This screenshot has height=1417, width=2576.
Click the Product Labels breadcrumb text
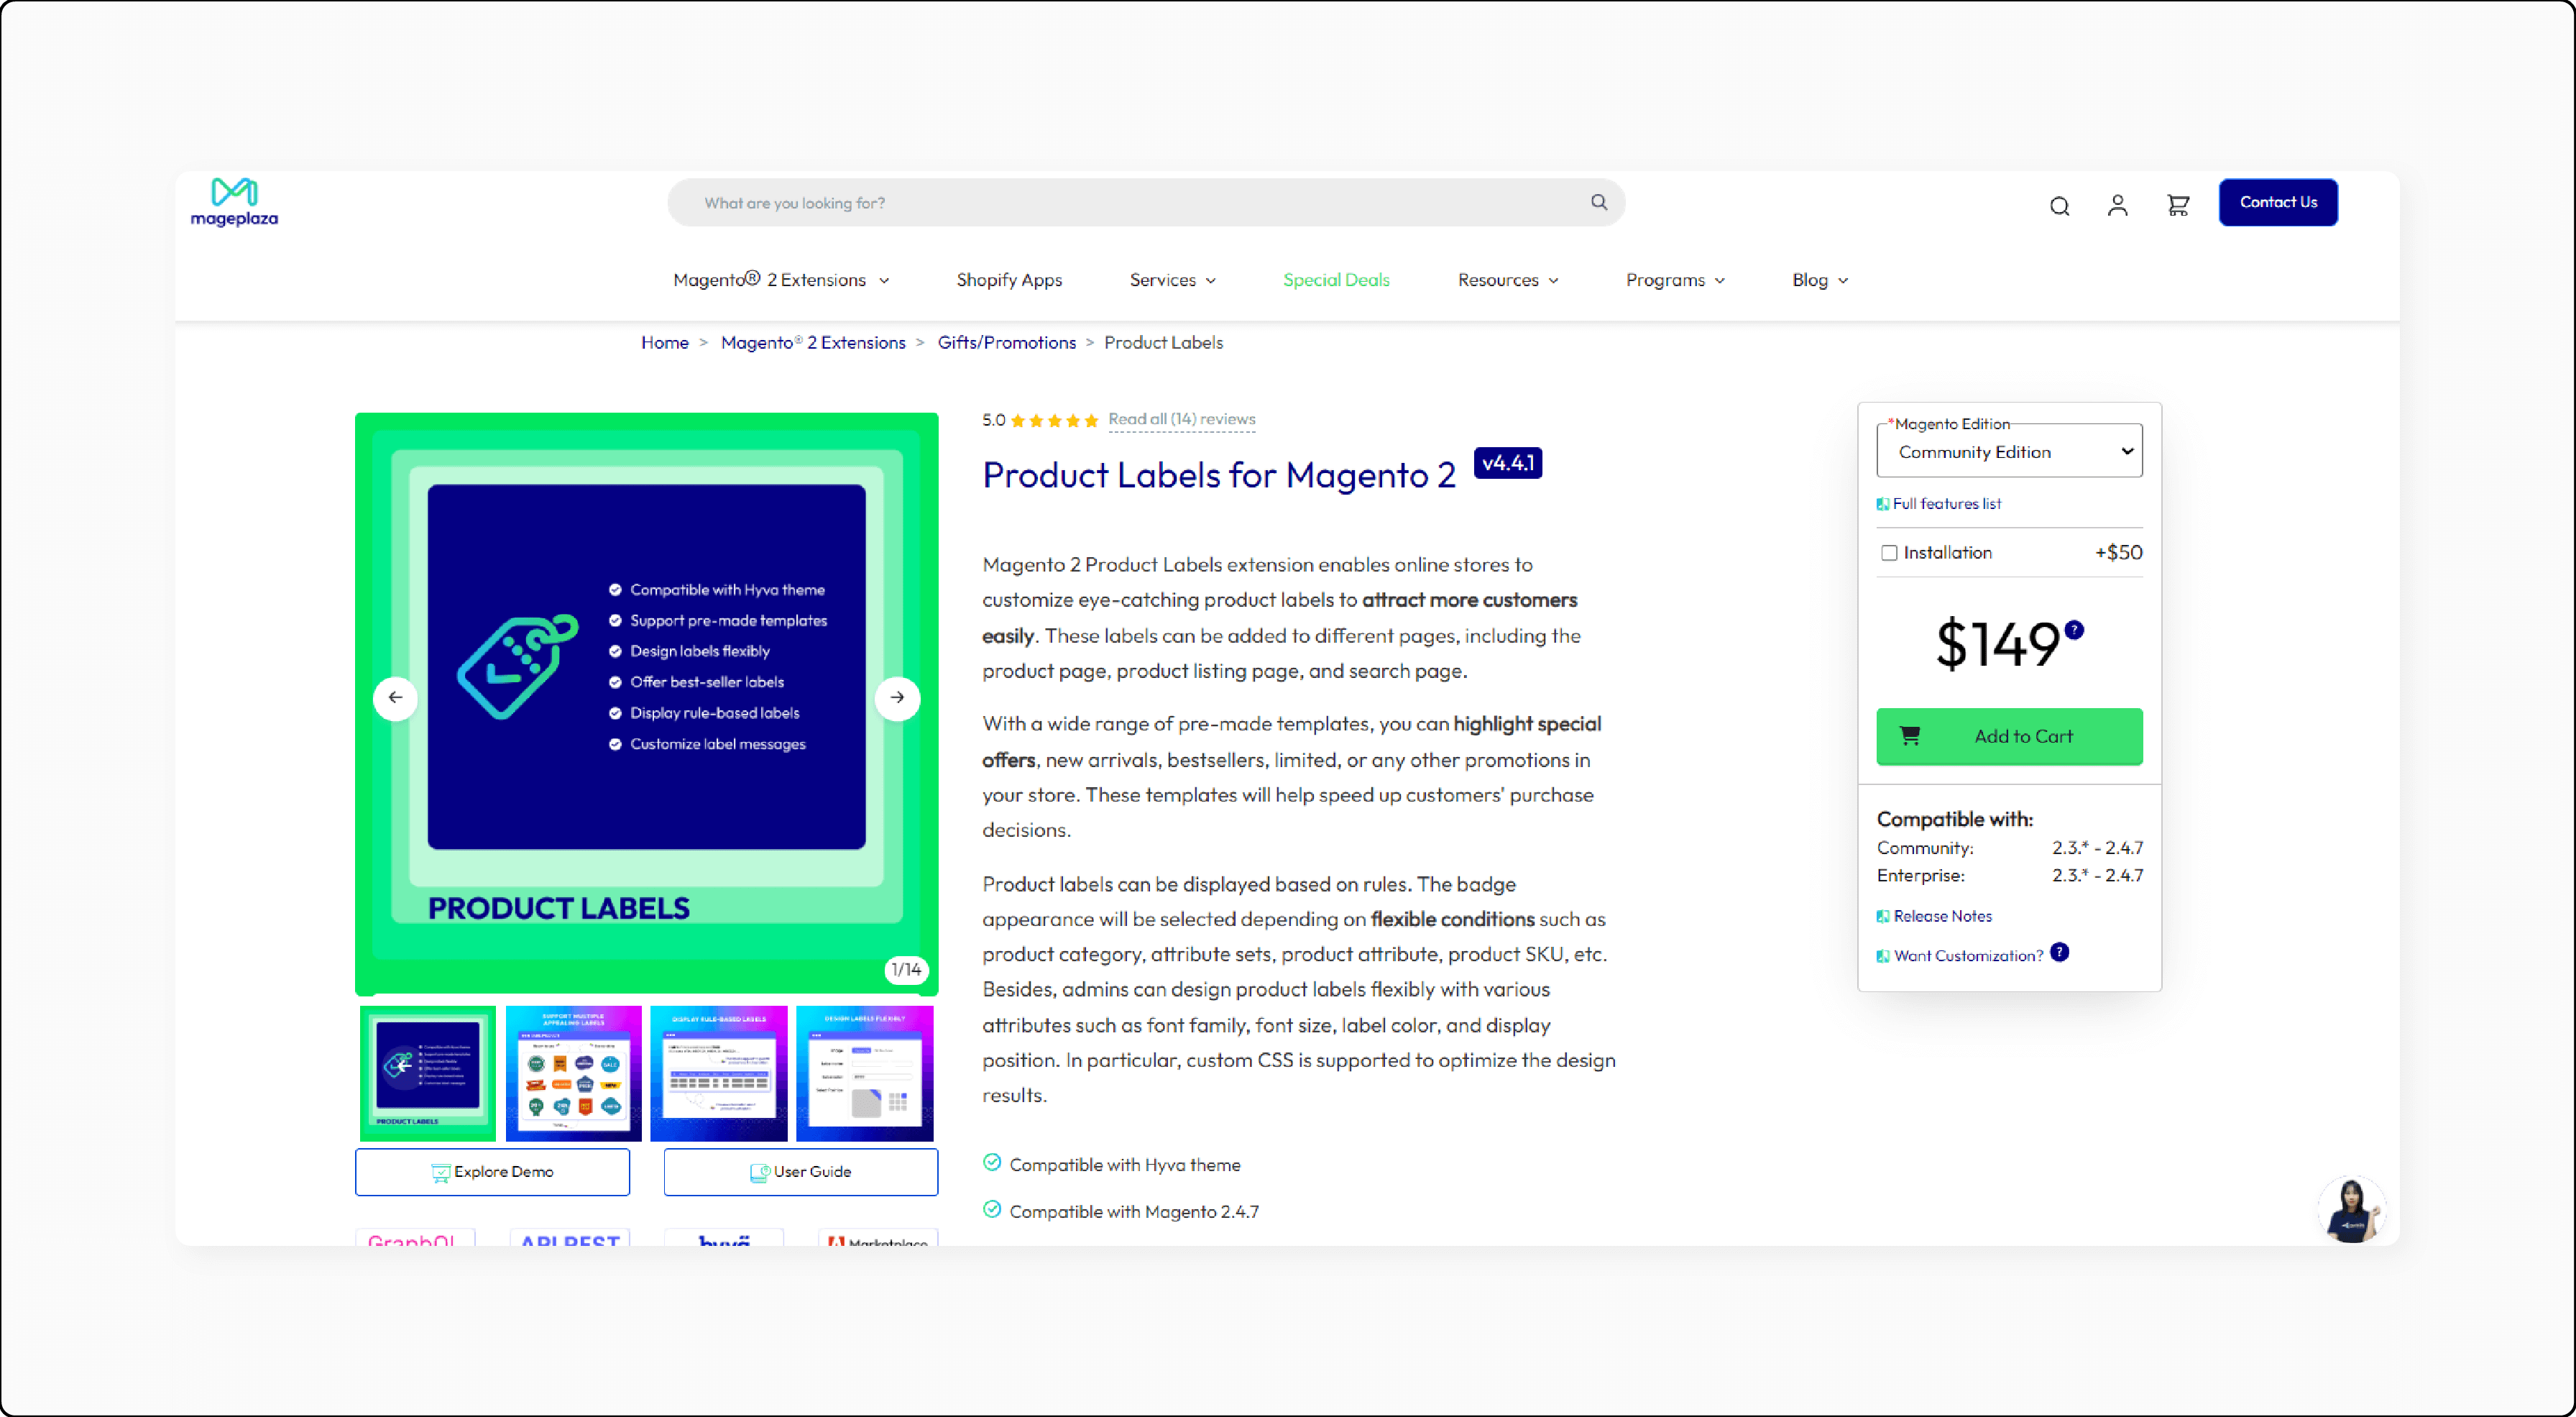pyautogui.click(x=1163, y=342)
